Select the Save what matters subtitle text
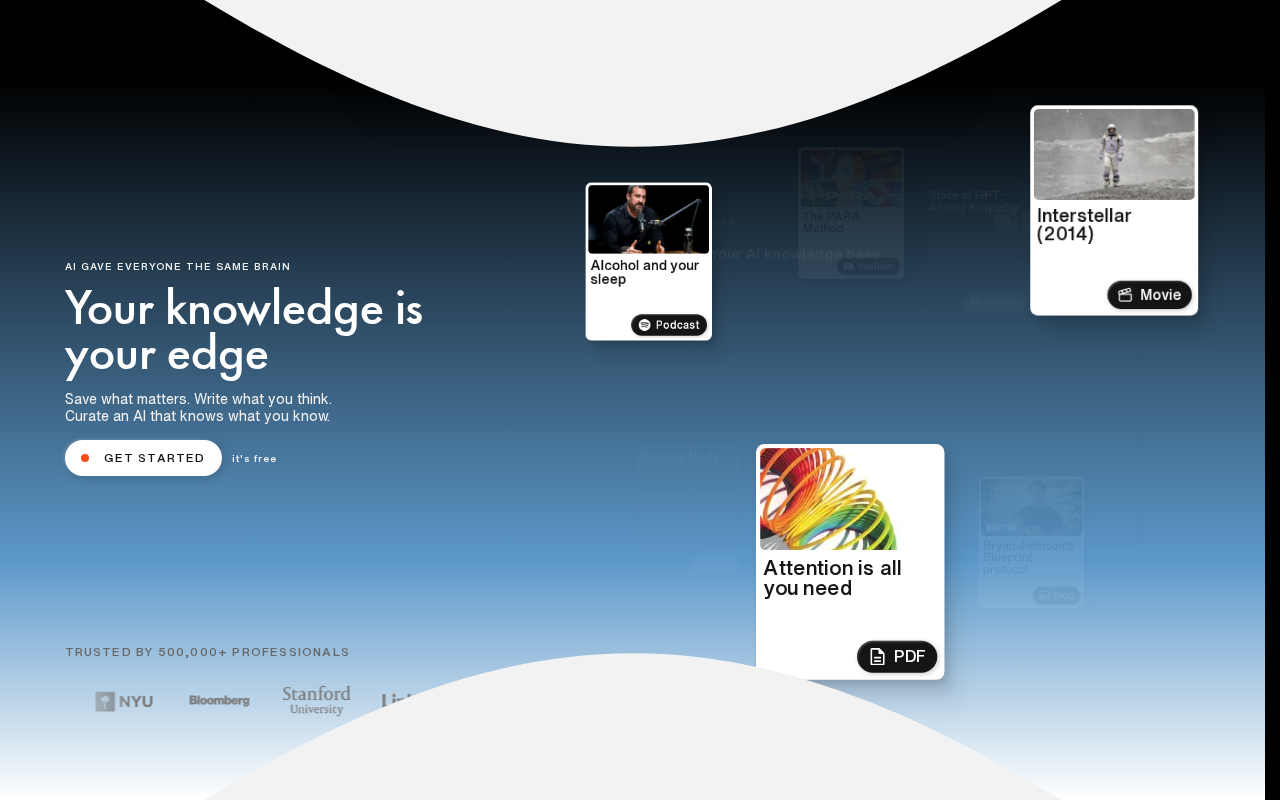 click(x=198, y=407)
